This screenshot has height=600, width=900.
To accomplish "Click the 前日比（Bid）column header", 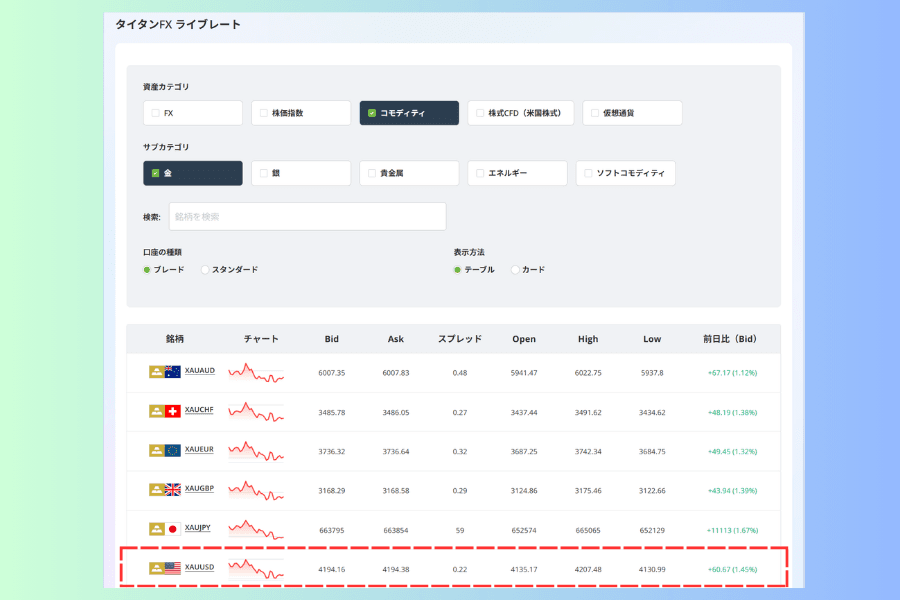I will point(730,339).
